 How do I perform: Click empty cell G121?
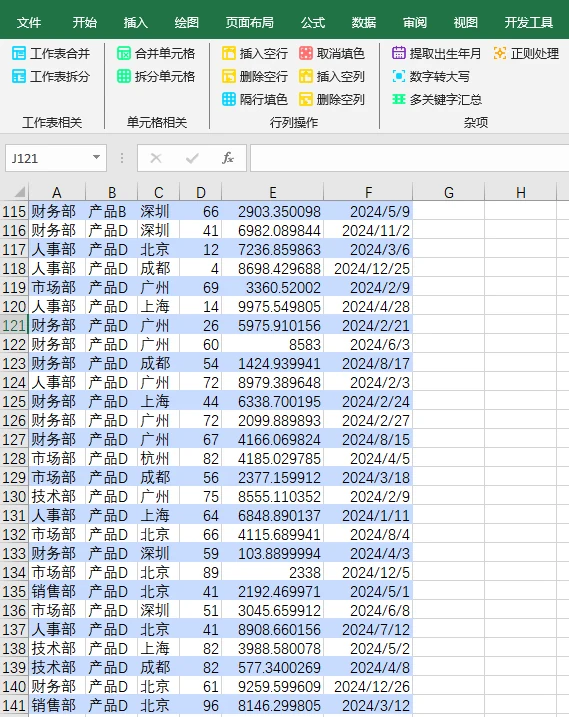pos(449,325)
